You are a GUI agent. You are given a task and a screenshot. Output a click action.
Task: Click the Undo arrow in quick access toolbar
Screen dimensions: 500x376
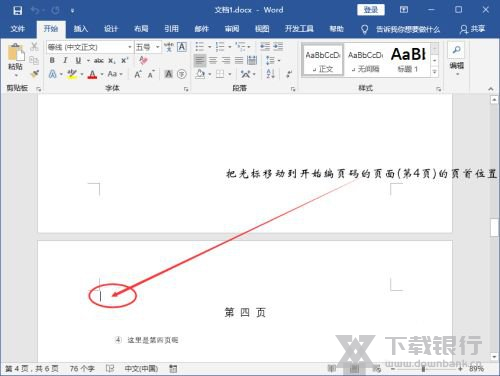35,10
